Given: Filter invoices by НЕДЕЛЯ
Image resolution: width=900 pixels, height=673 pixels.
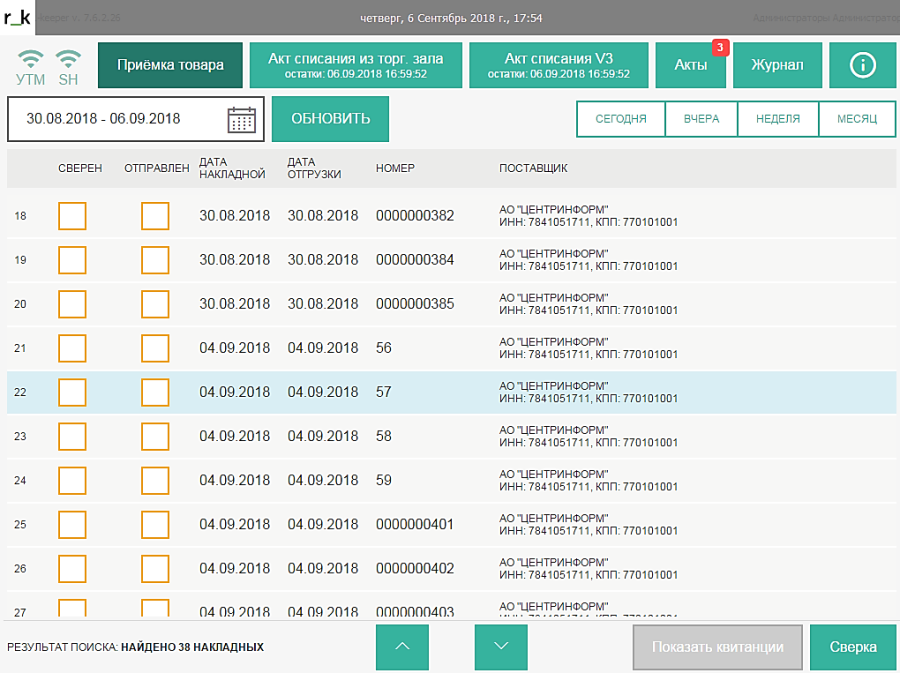Looking at the screenshot, I should click(777, 119).
